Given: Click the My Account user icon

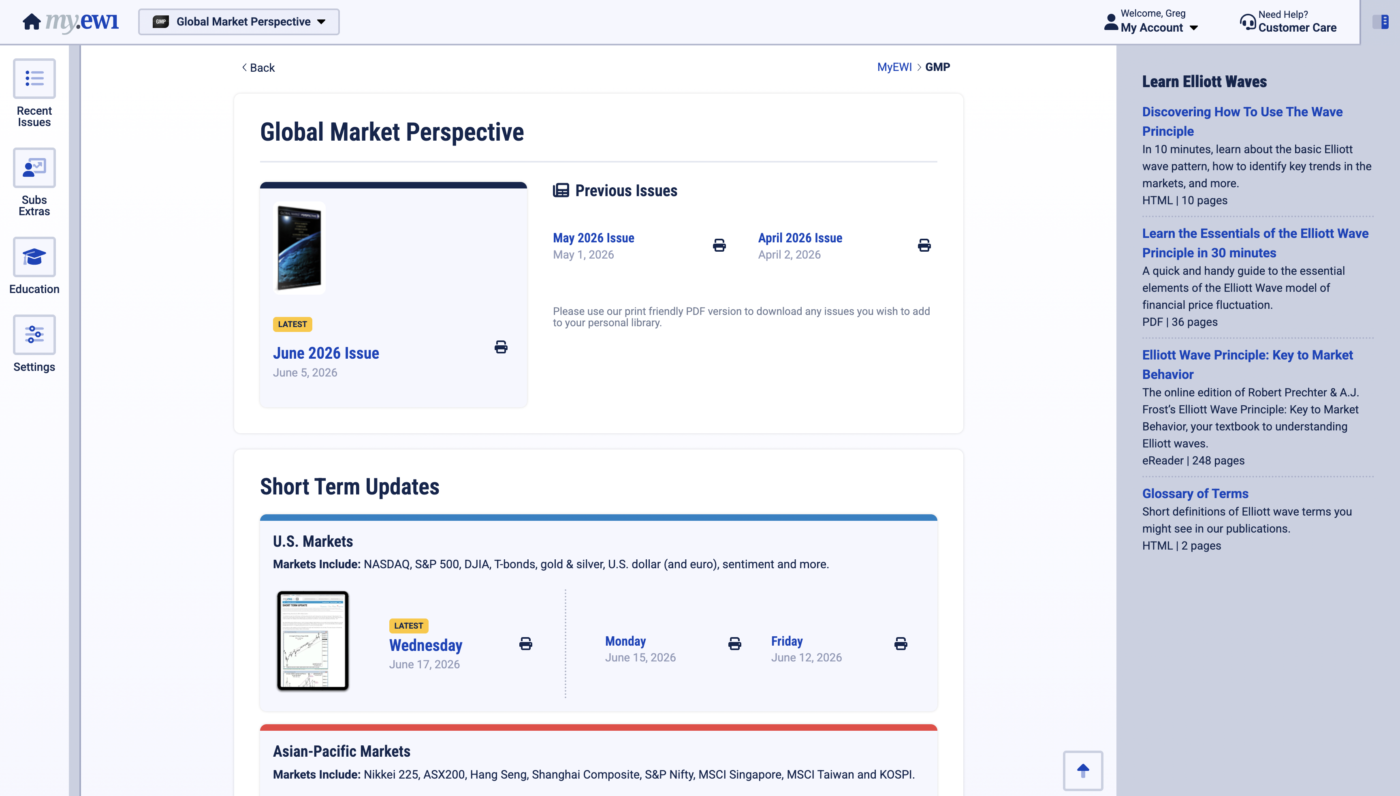Looking at the screenshot, I should (1111, 22).
